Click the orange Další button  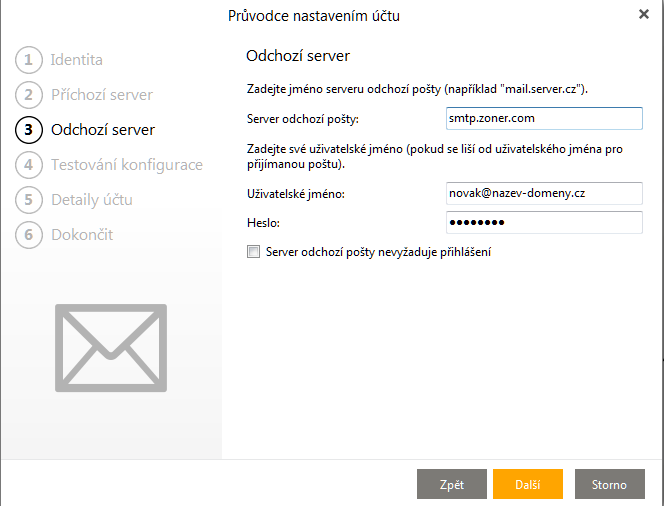coord(527,485)
